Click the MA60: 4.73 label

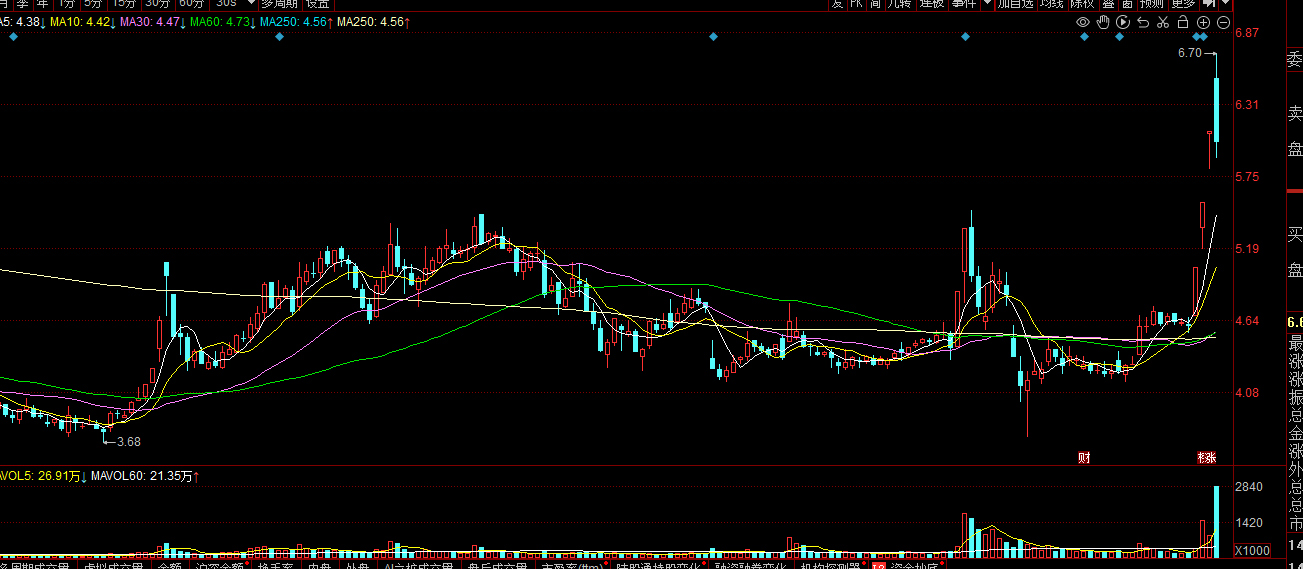pos(222,22)
